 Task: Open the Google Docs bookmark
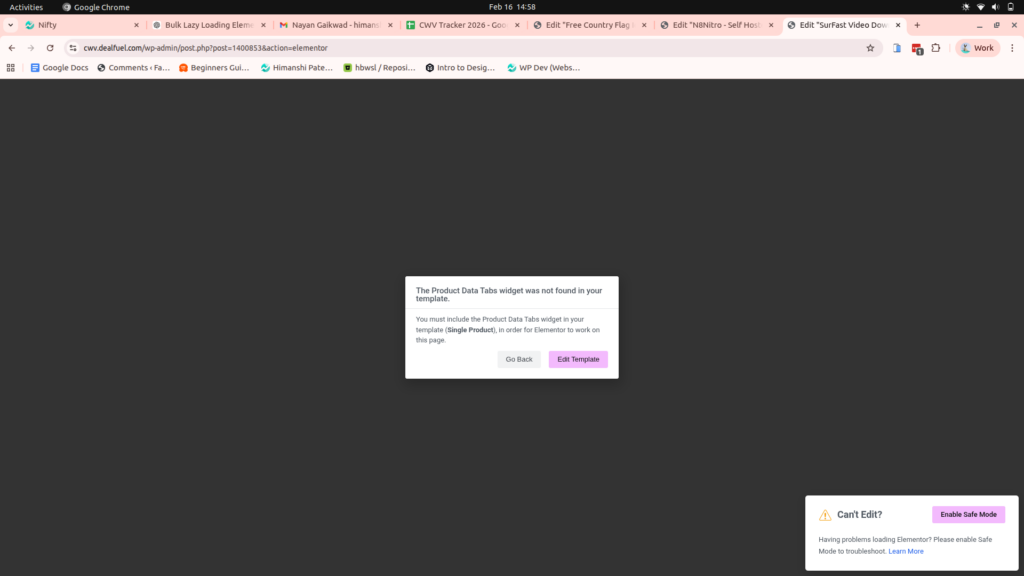(x=59, y=68)
